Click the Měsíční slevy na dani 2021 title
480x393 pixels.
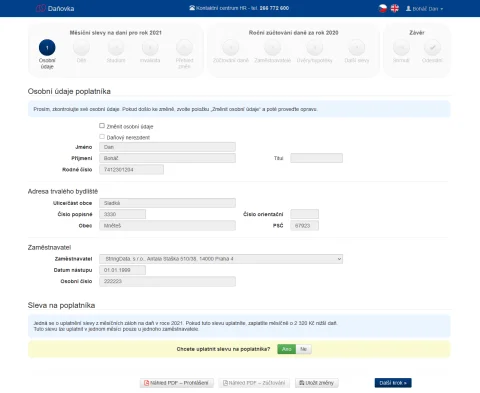pos(116,33)
